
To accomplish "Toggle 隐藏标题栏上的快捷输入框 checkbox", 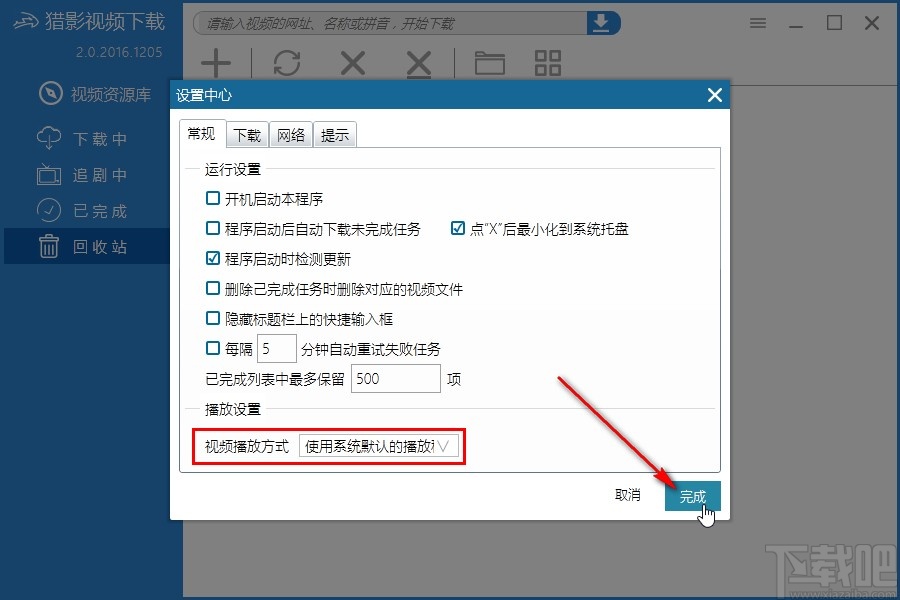I will (212, 318).
